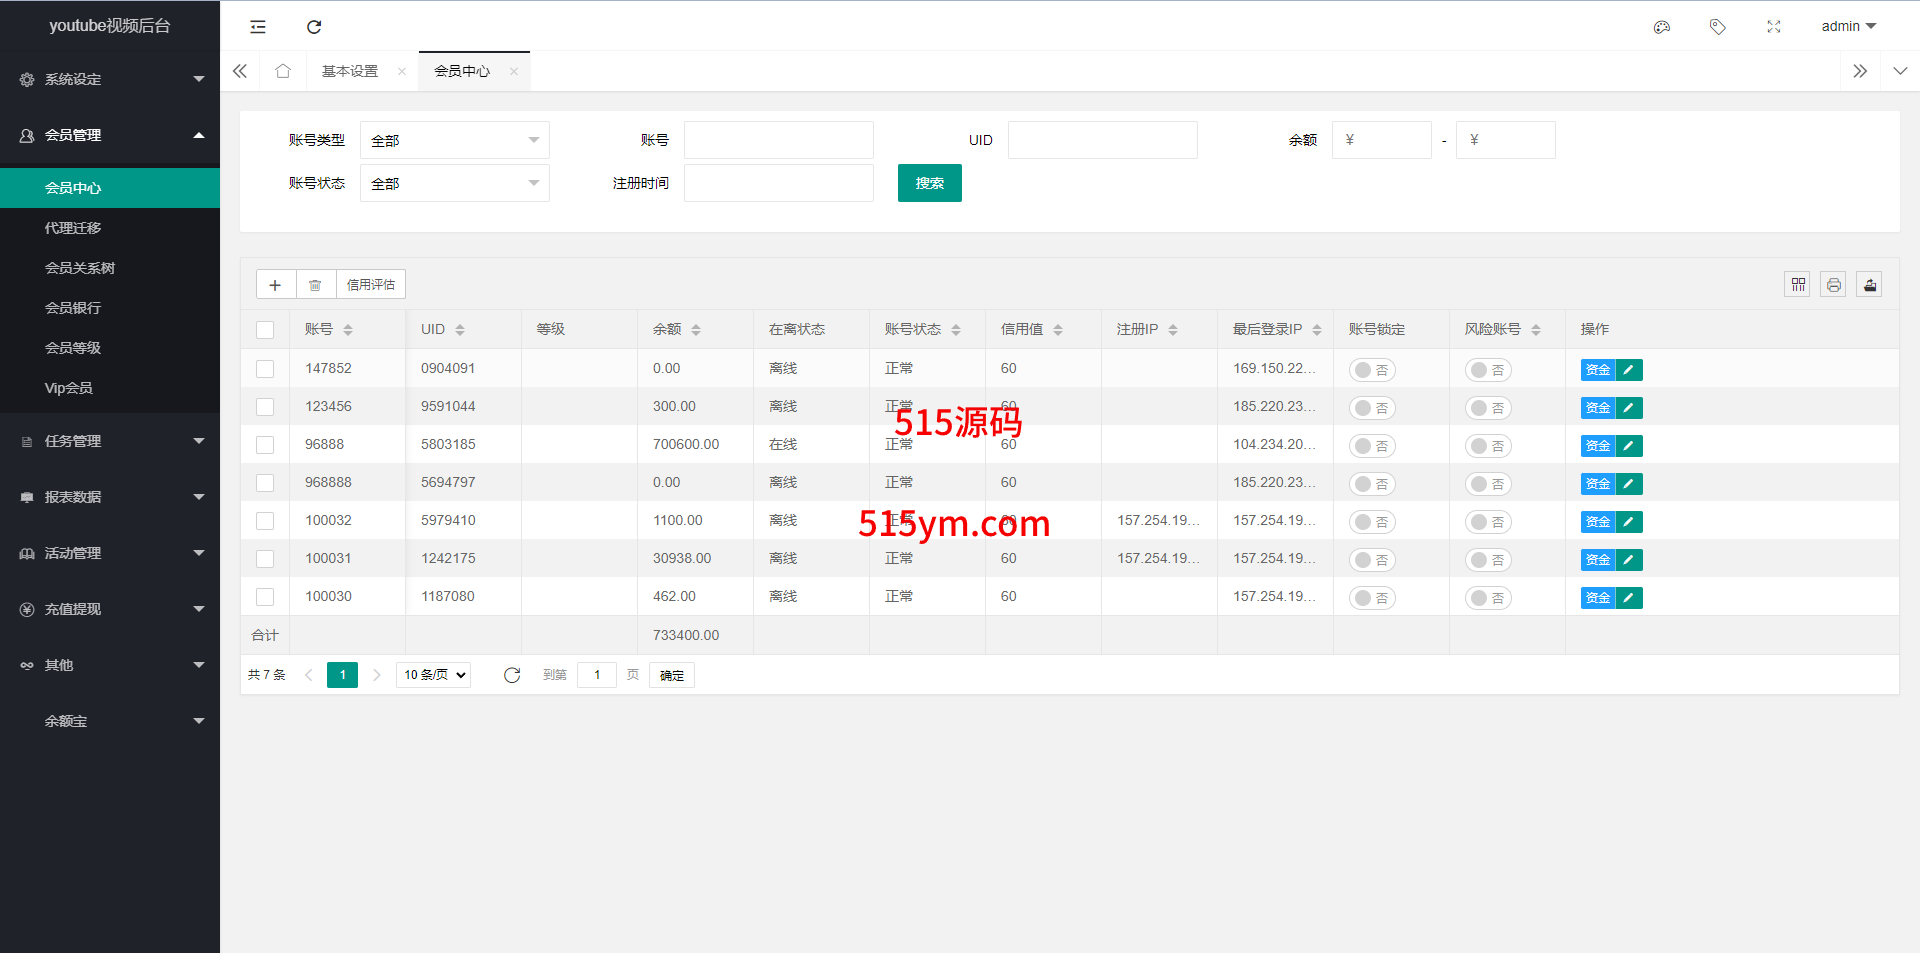The height and width of the screenshot is (953, 1920).
Task: Click the tag note icon in header
Action: coord(1718,27)
